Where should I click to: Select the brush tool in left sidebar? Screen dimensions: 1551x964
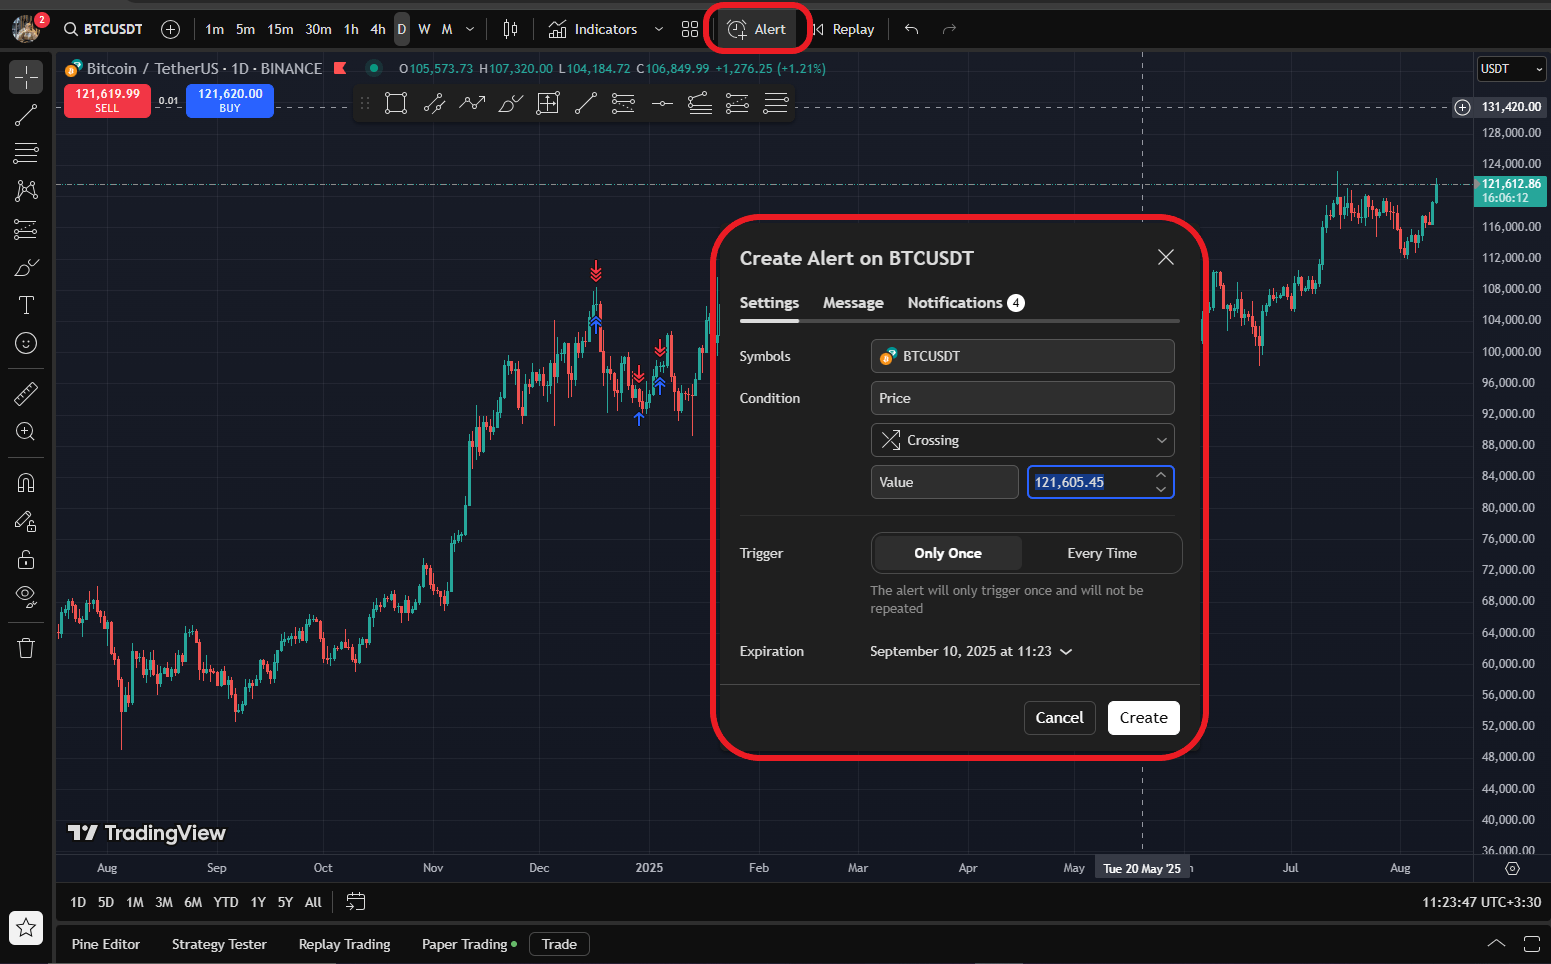(x=26, y=267)
